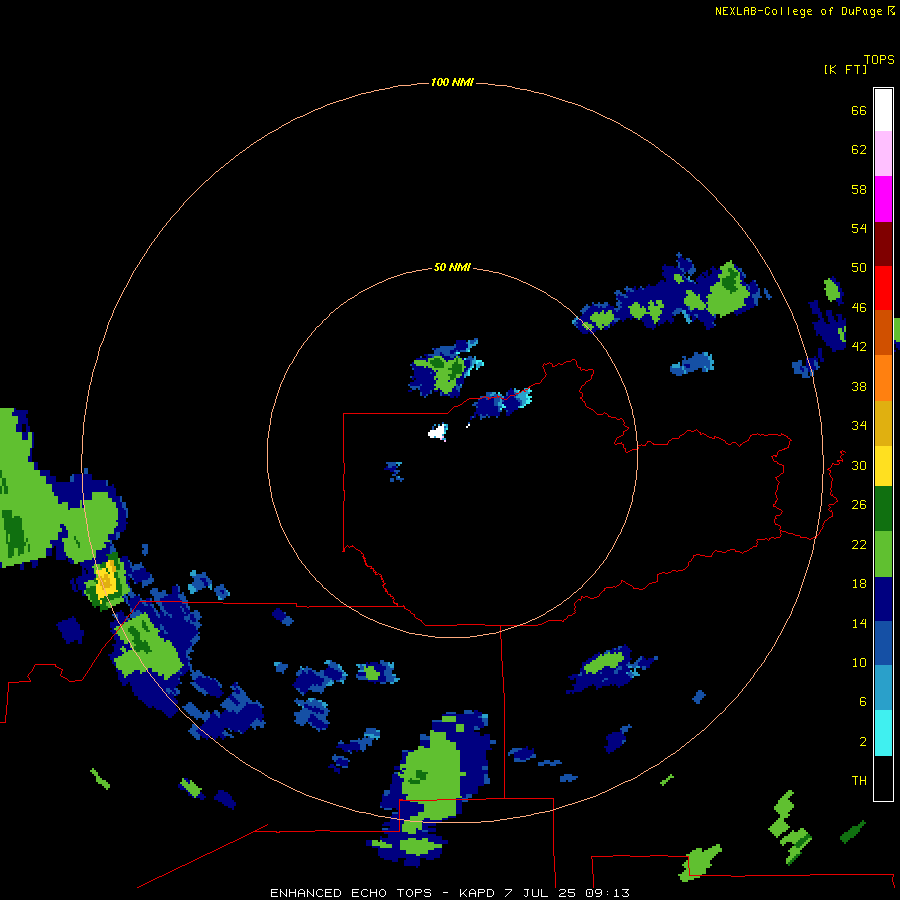Select the black TH threshold swatch
Image resolution: width=900 pixels, height=900 pixels.
[x=883, y=778]
